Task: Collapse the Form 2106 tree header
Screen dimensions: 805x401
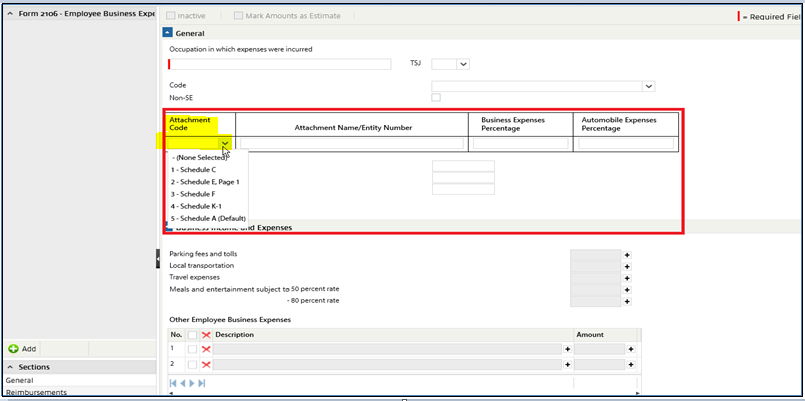Action: coord(10,14)
